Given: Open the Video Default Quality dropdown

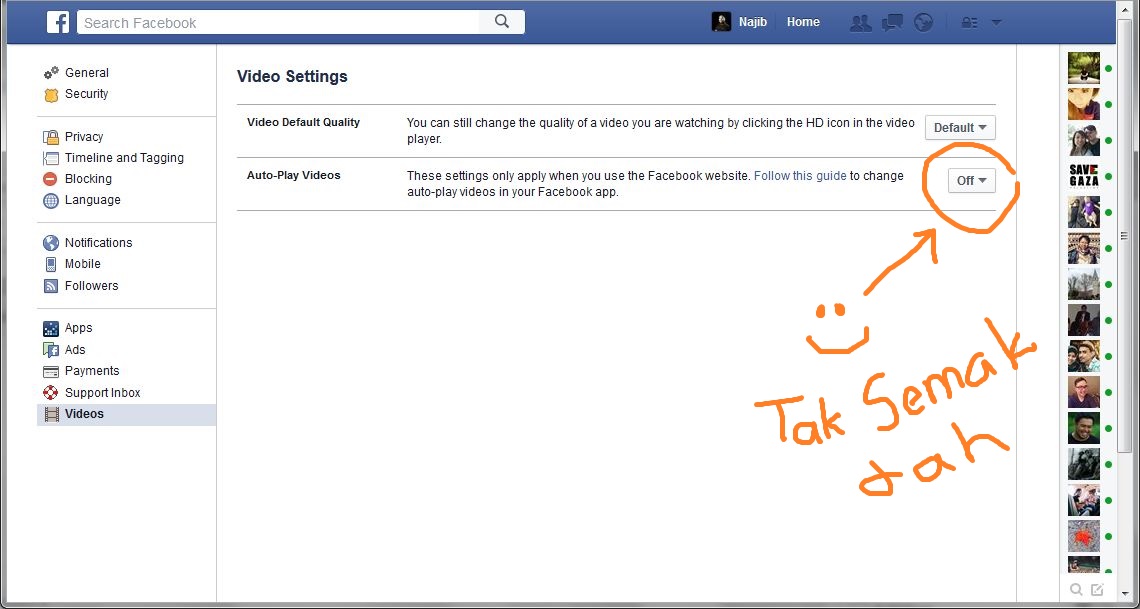Looking at the screenshot, I should click(x=960, y=128).
